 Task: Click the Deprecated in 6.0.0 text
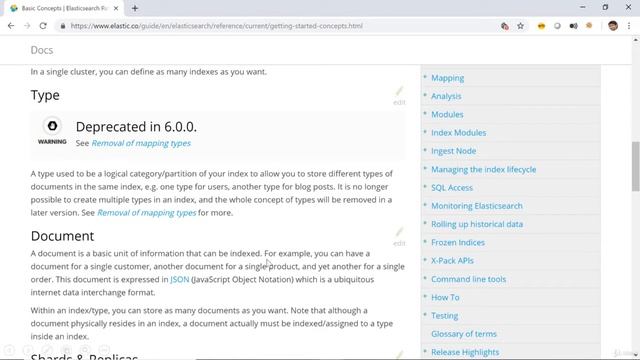(136, 127)
